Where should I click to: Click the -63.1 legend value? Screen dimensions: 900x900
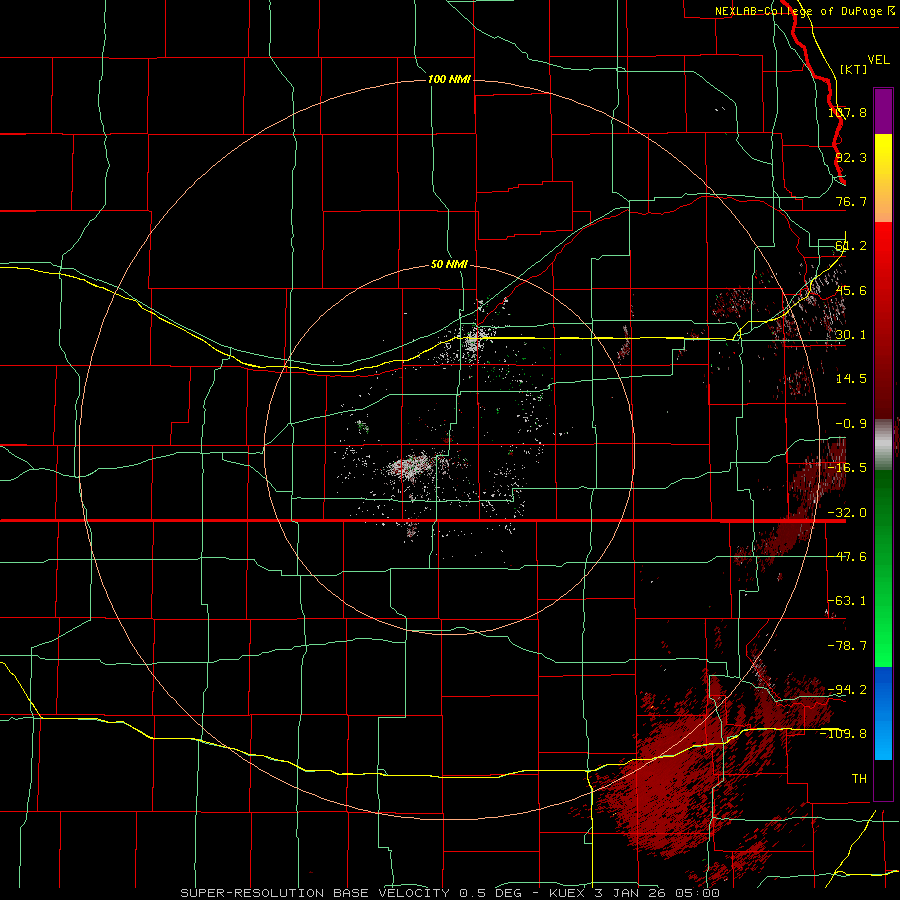coord(848,601)
